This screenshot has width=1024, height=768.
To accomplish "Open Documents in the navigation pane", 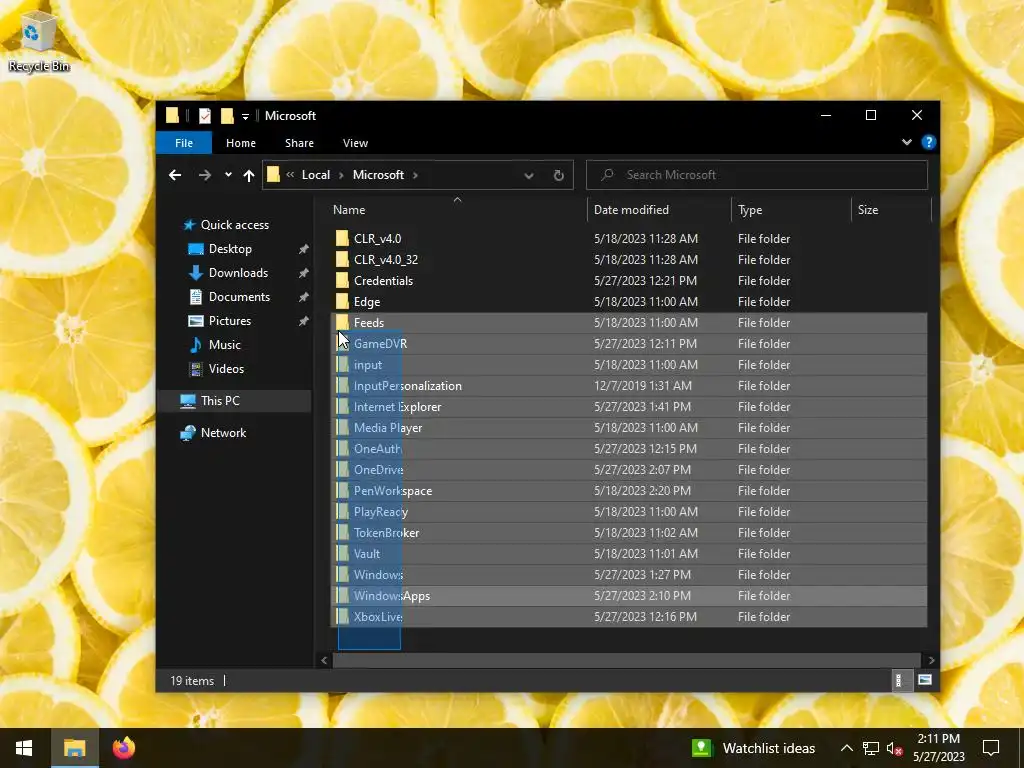I will pos(239,296).
